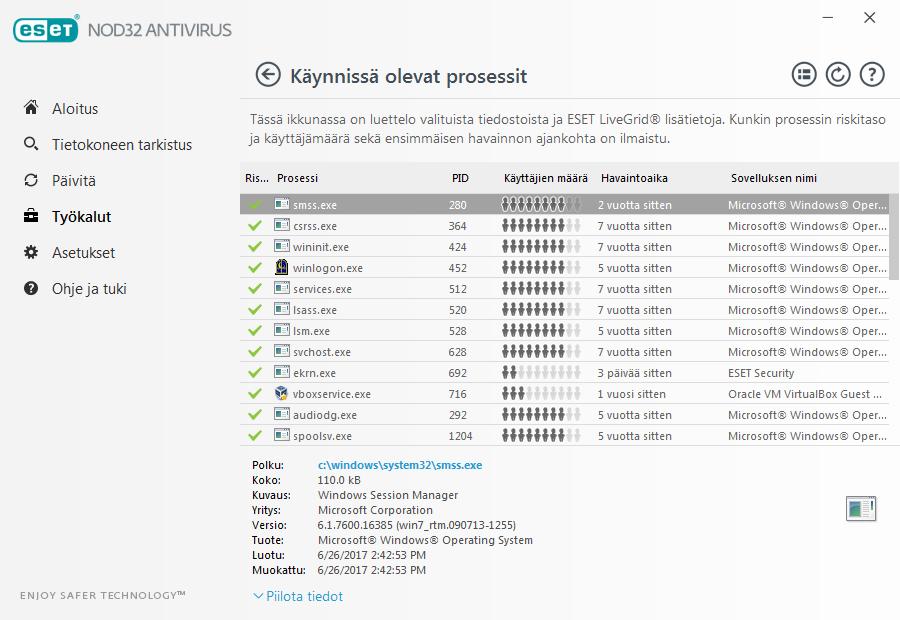
Task: Collapse details with Piilota tiedot
Action: (x=298, y=596)
